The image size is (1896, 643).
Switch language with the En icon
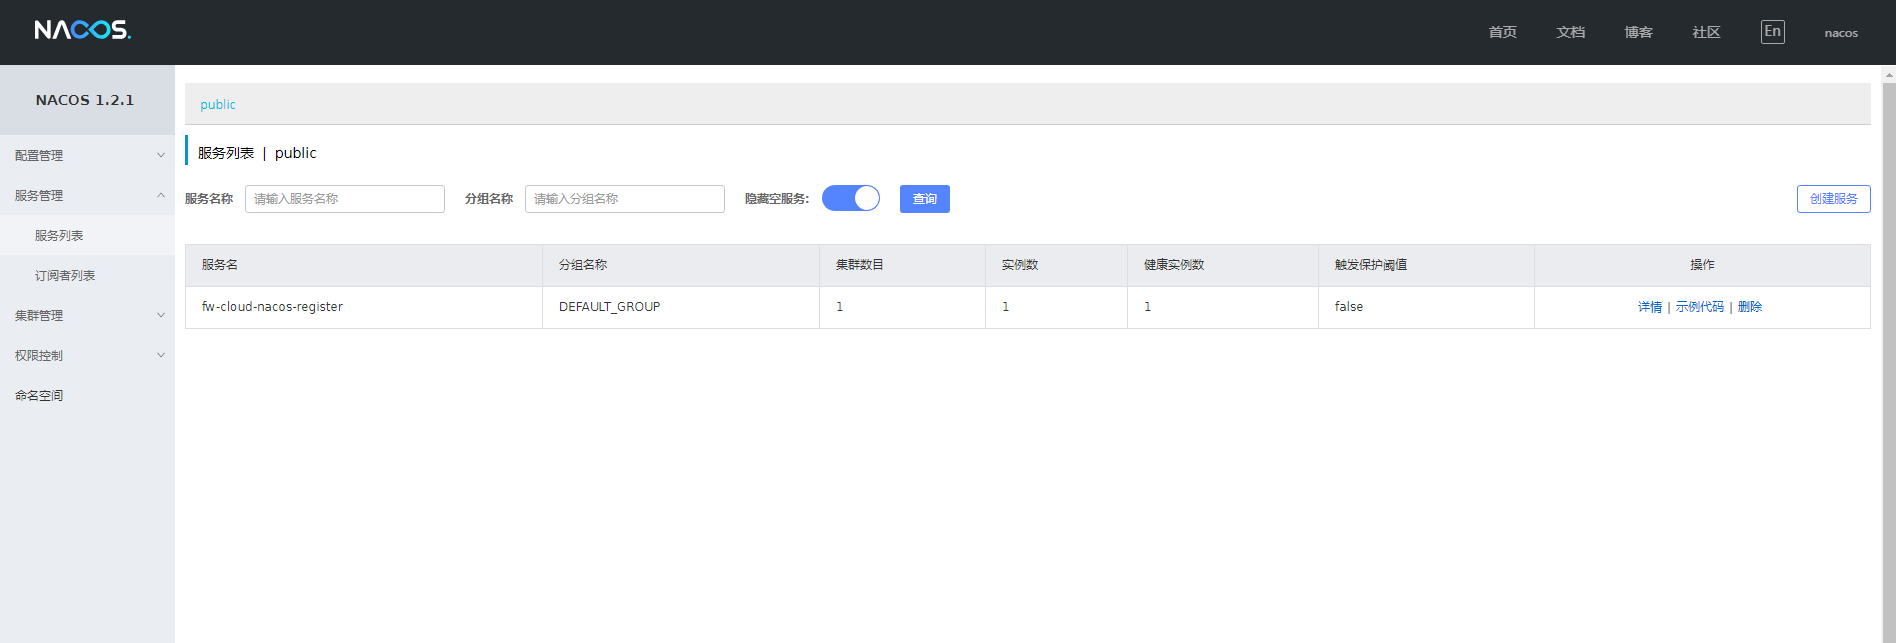click(1772, 32)
